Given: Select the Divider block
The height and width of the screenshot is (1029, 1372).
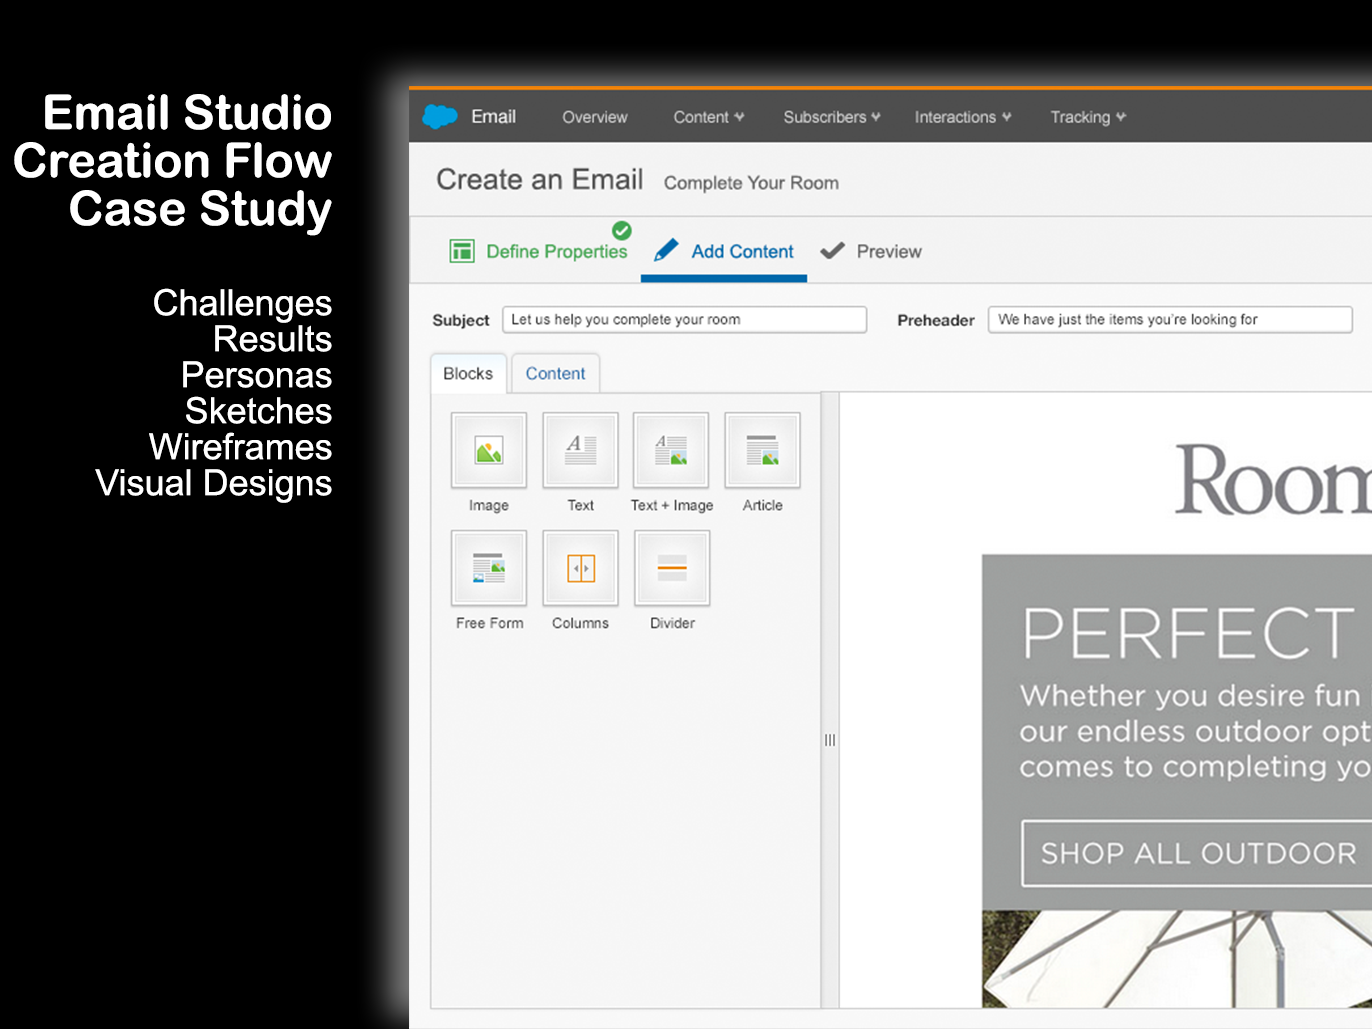Looking at the screenshot, I should (672, 568).
